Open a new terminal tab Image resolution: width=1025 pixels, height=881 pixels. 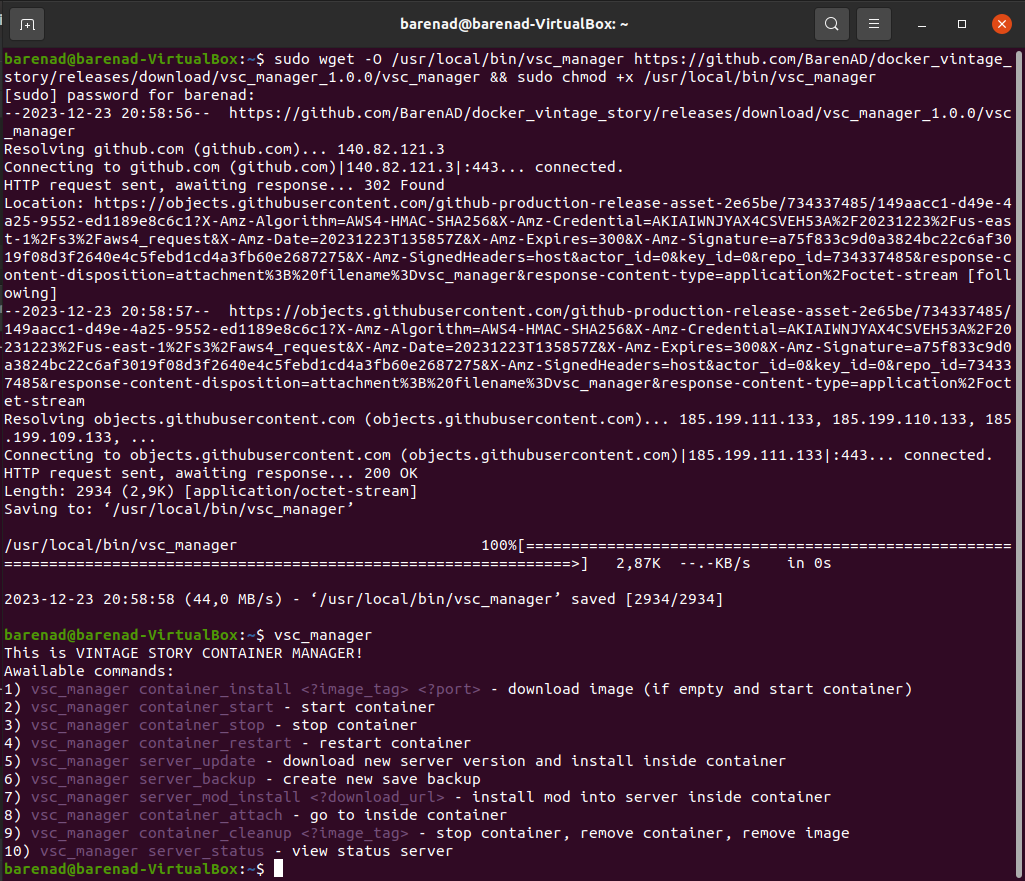[27, 23]
